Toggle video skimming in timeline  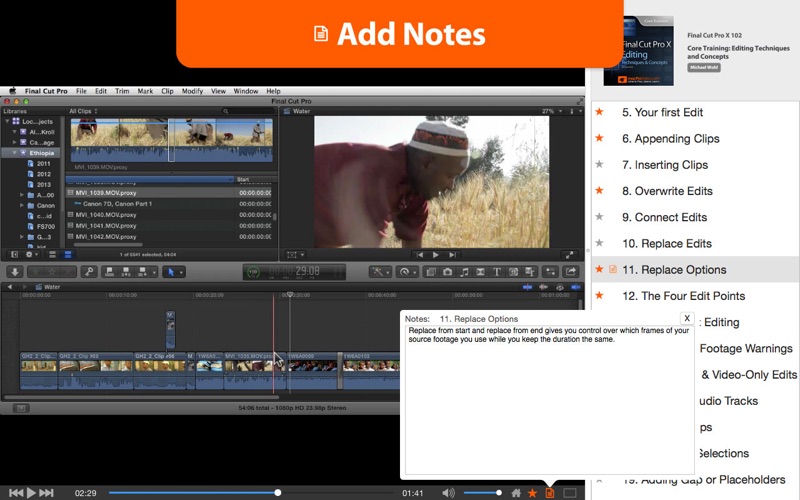tap(528, 287)
